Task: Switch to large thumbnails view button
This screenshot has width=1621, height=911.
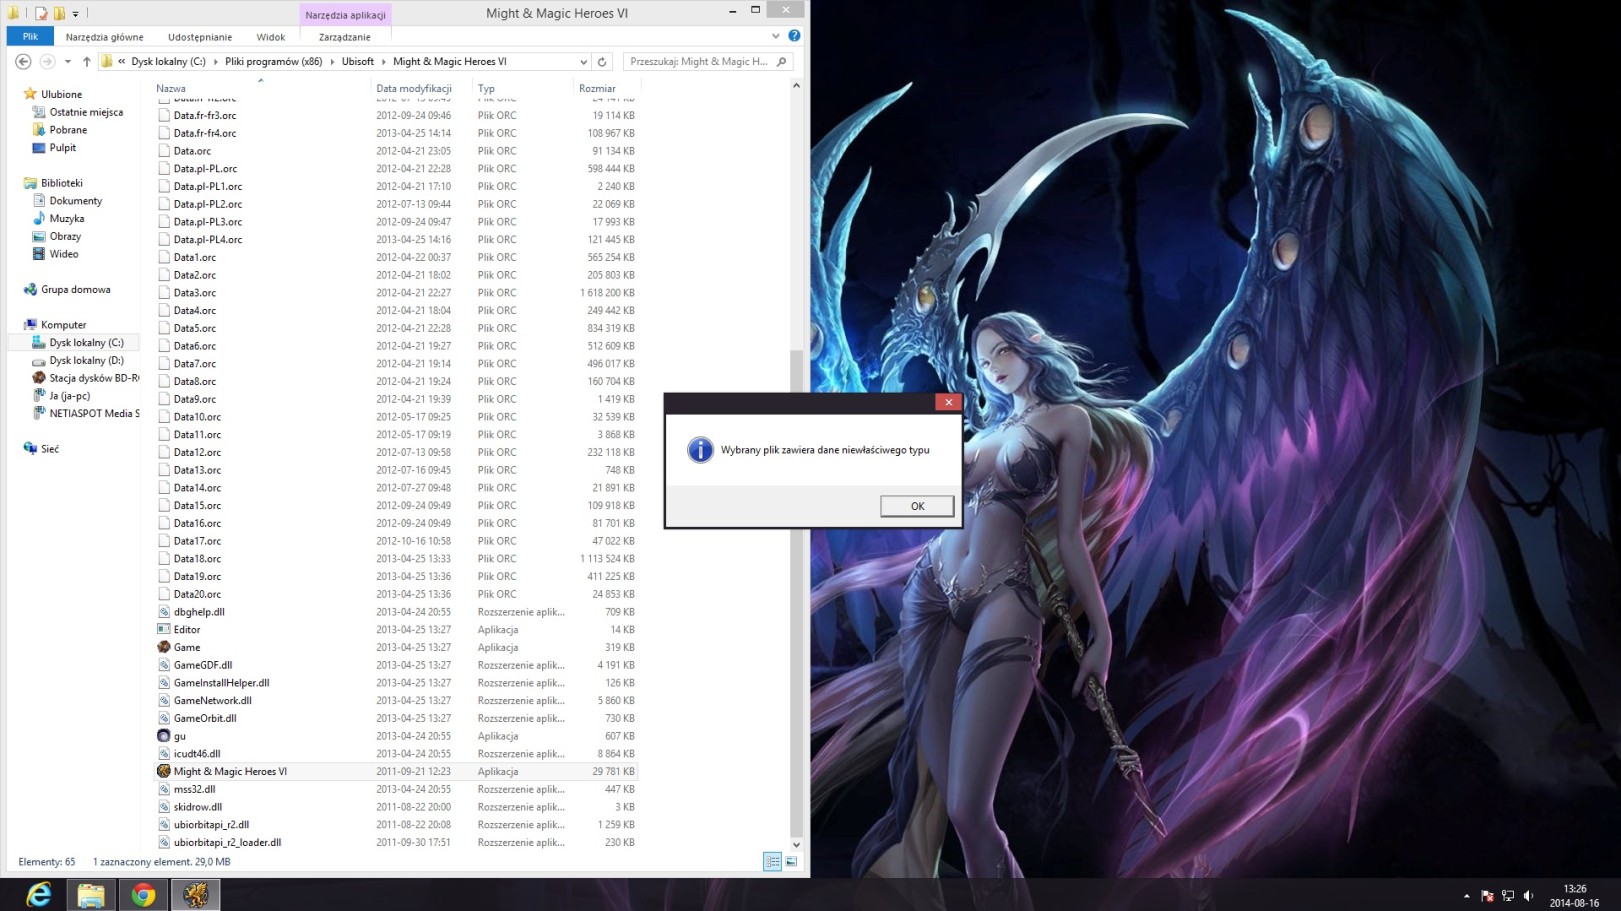Action: (x=791, y=862)
